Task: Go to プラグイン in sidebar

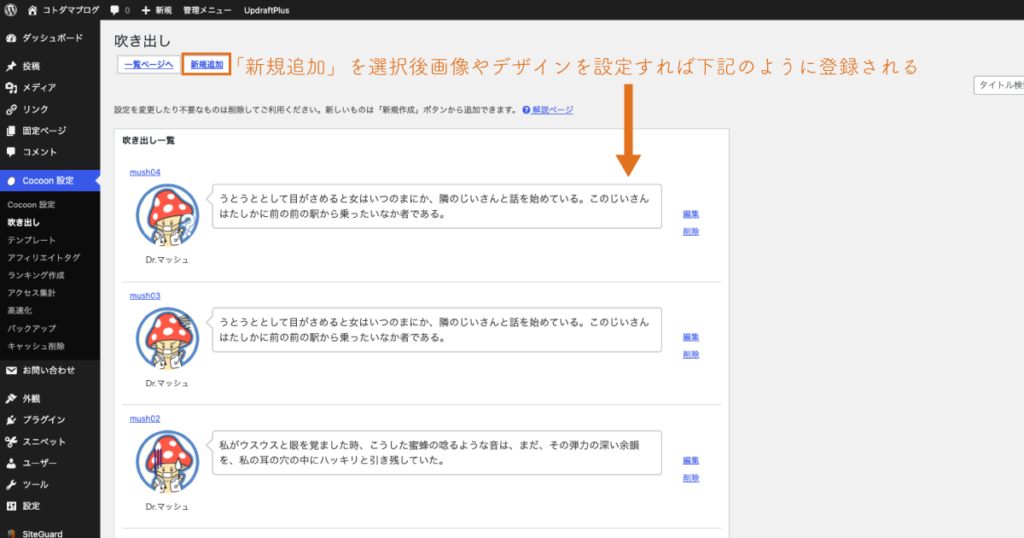Action: 44,420
